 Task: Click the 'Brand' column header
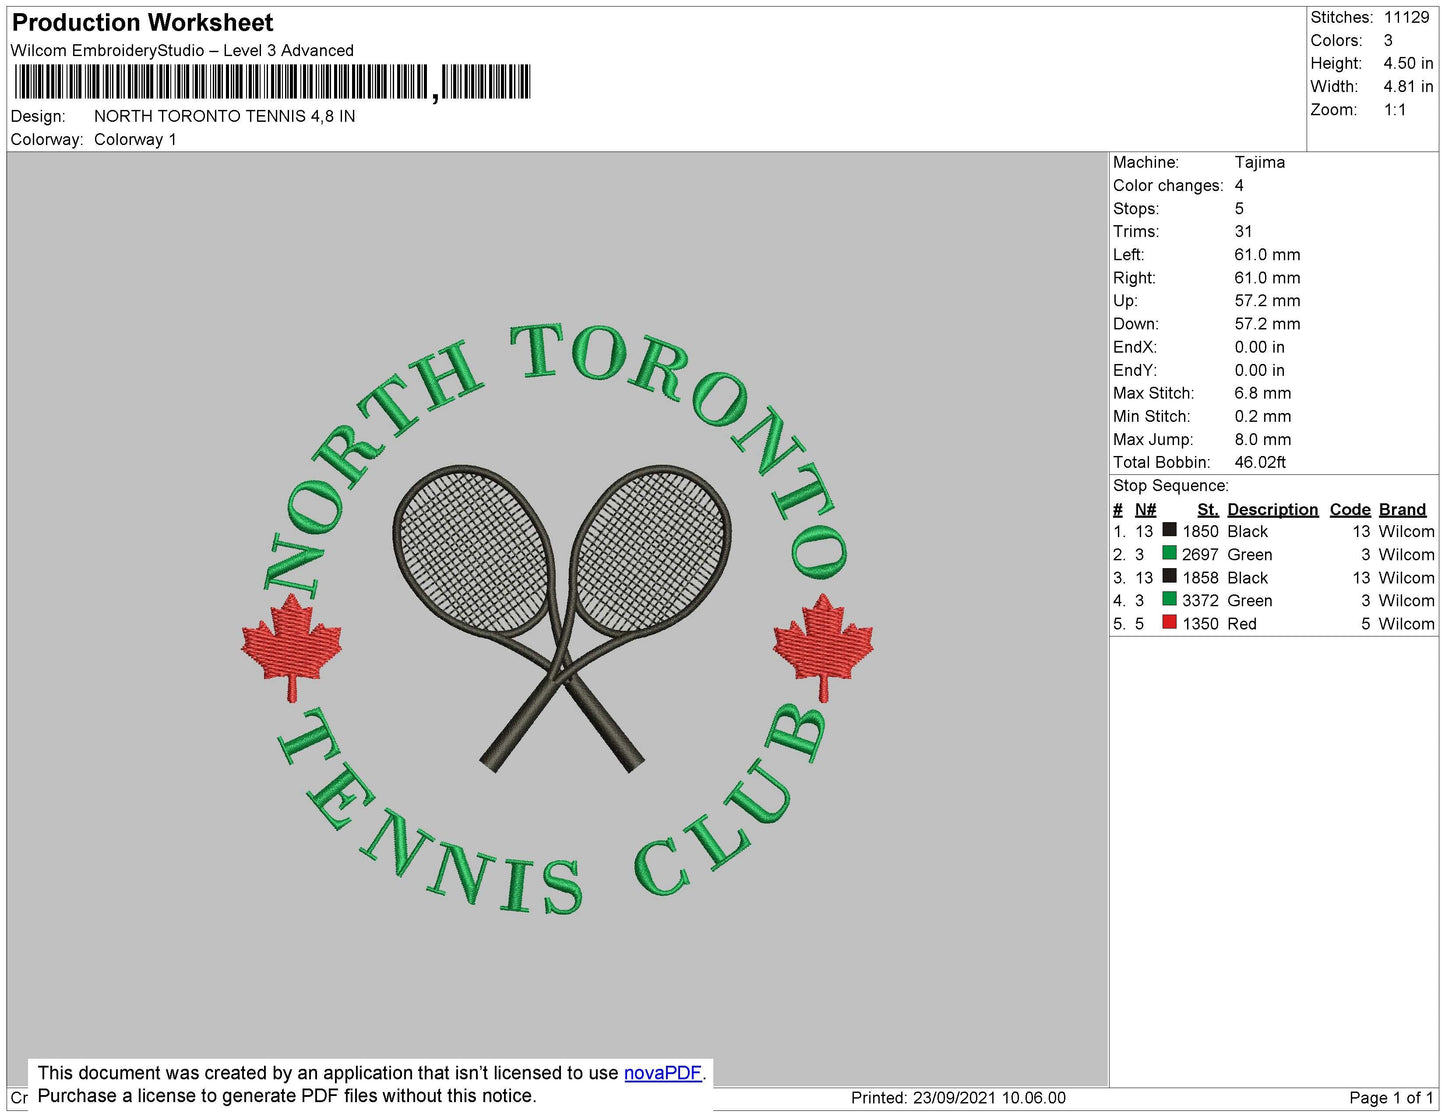point(1403,509)
